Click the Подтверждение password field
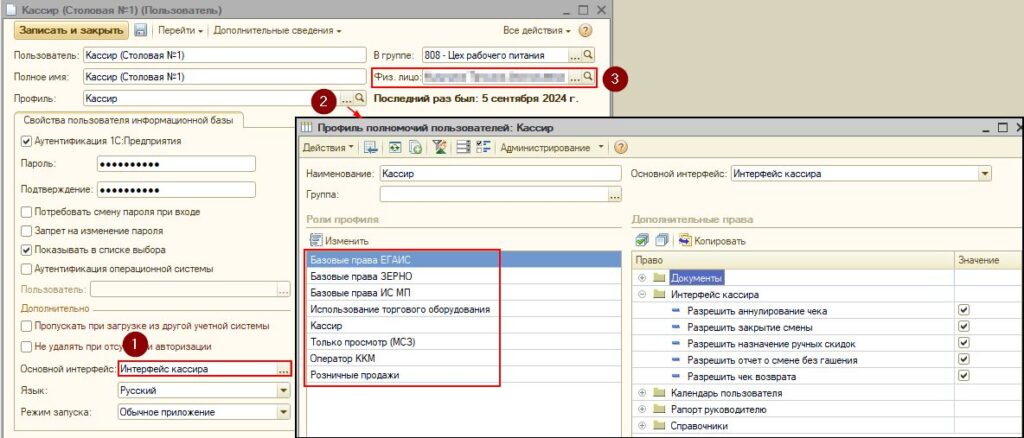This screenshot has height=438, width=1024. click(x=176, y=190)
